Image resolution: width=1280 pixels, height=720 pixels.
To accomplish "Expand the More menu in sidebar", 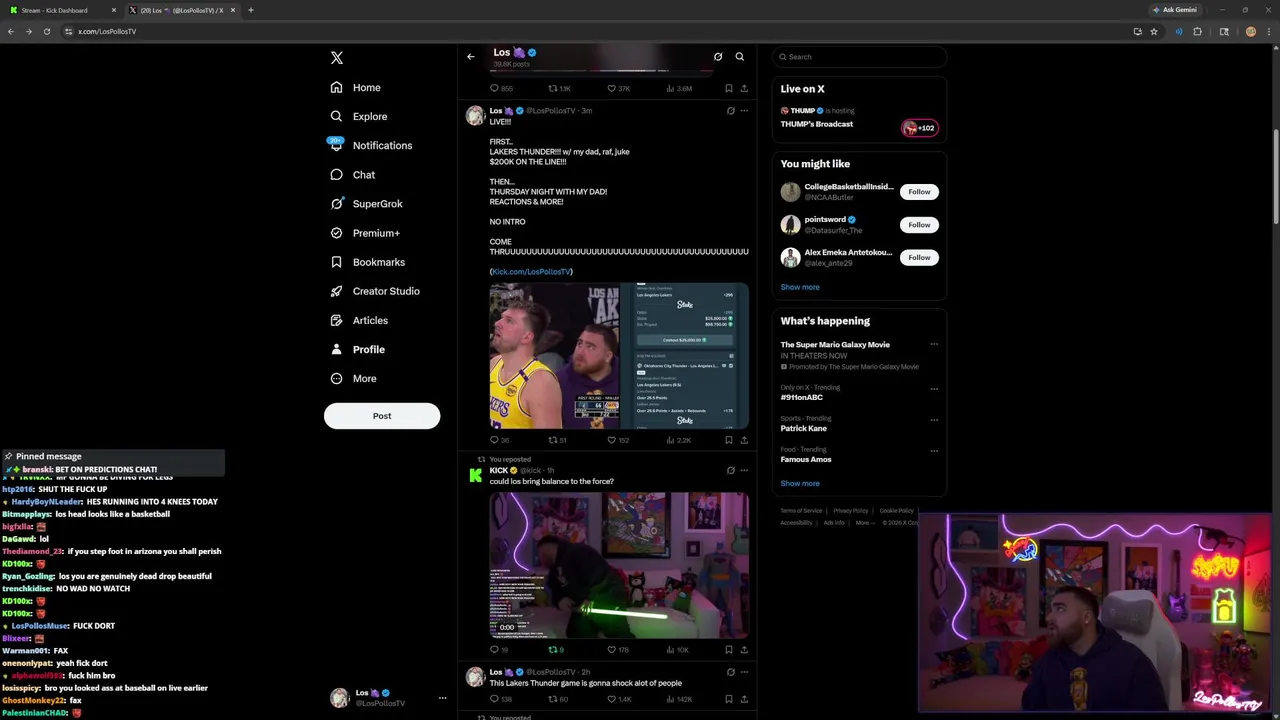I will click(x=353, y=378).
